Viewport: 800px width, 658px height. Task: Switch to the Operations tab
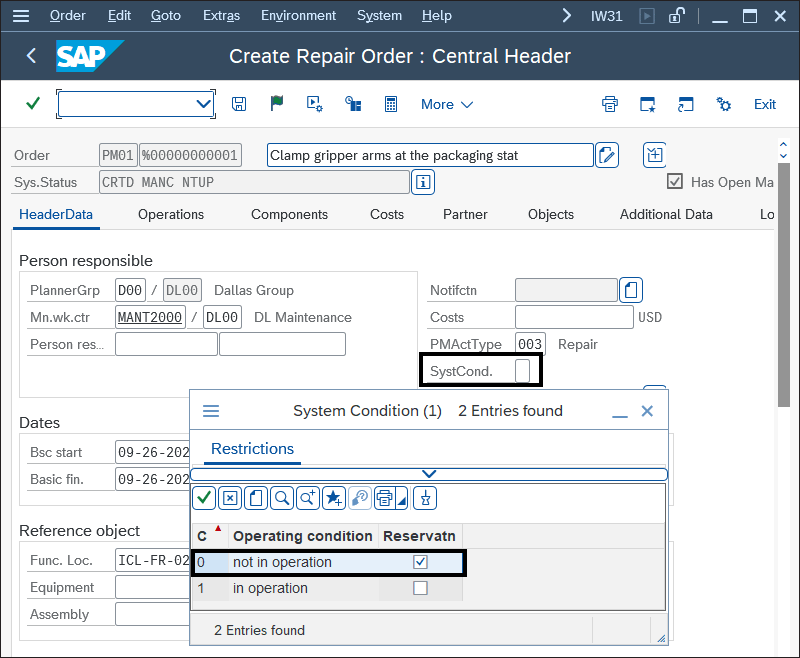[x=171, y=214]
